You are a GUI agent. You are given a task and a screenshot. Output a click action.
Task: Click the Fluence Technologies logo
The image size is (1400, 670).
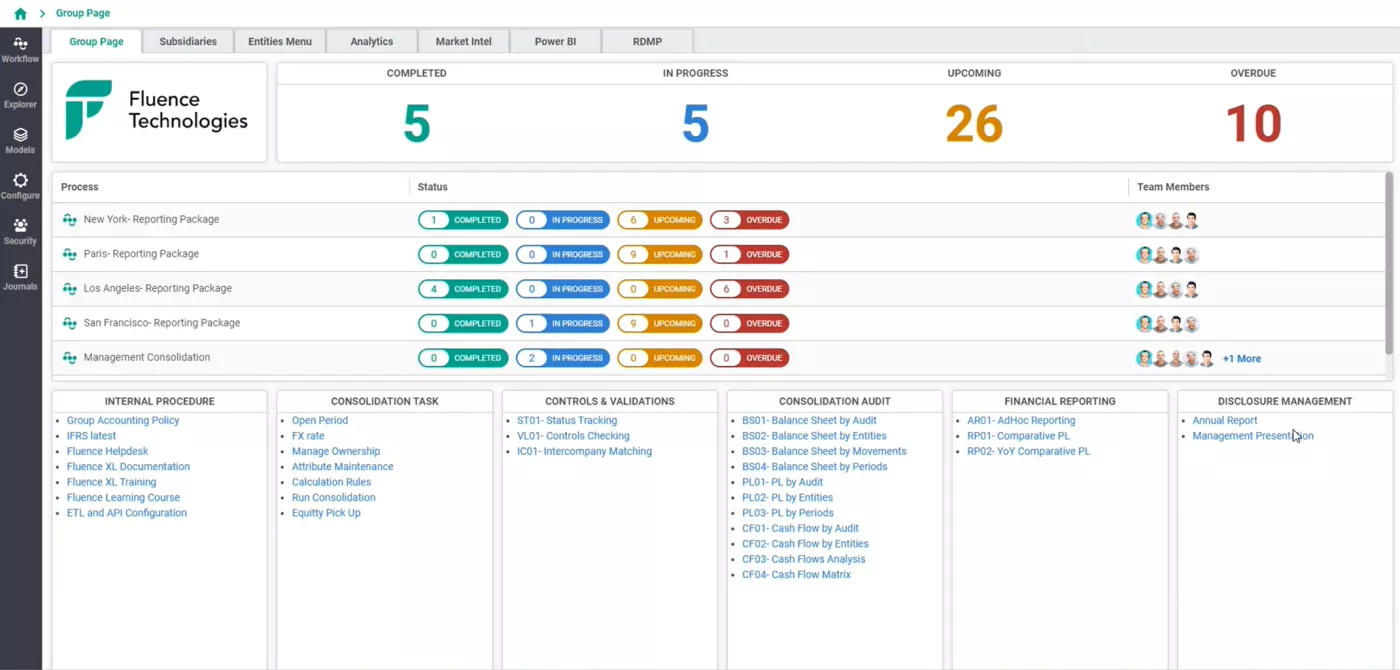158,111
